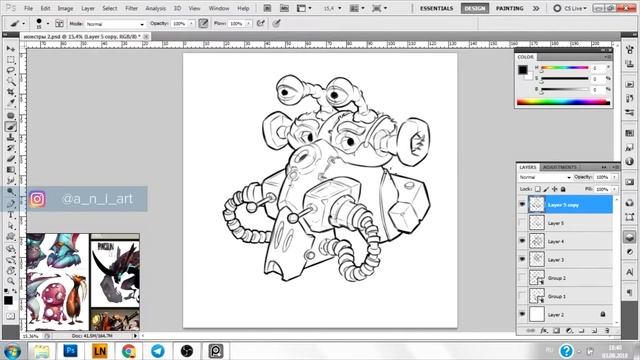Image resolution: width=640 pixels, height=360 pixels.
Task: Select Layer 4 thumbnail
Action: (x=537, y=241)
